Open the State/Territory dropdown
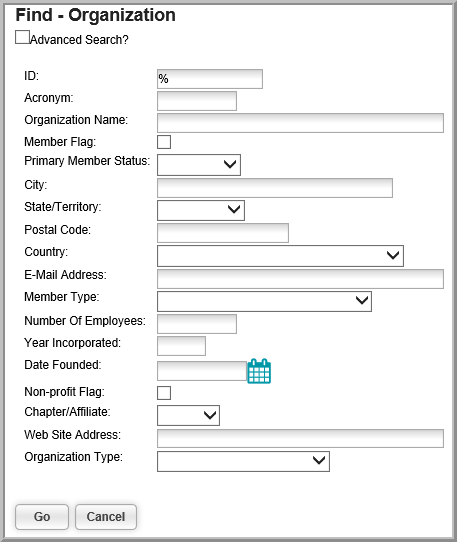 (x=201, y=210)
